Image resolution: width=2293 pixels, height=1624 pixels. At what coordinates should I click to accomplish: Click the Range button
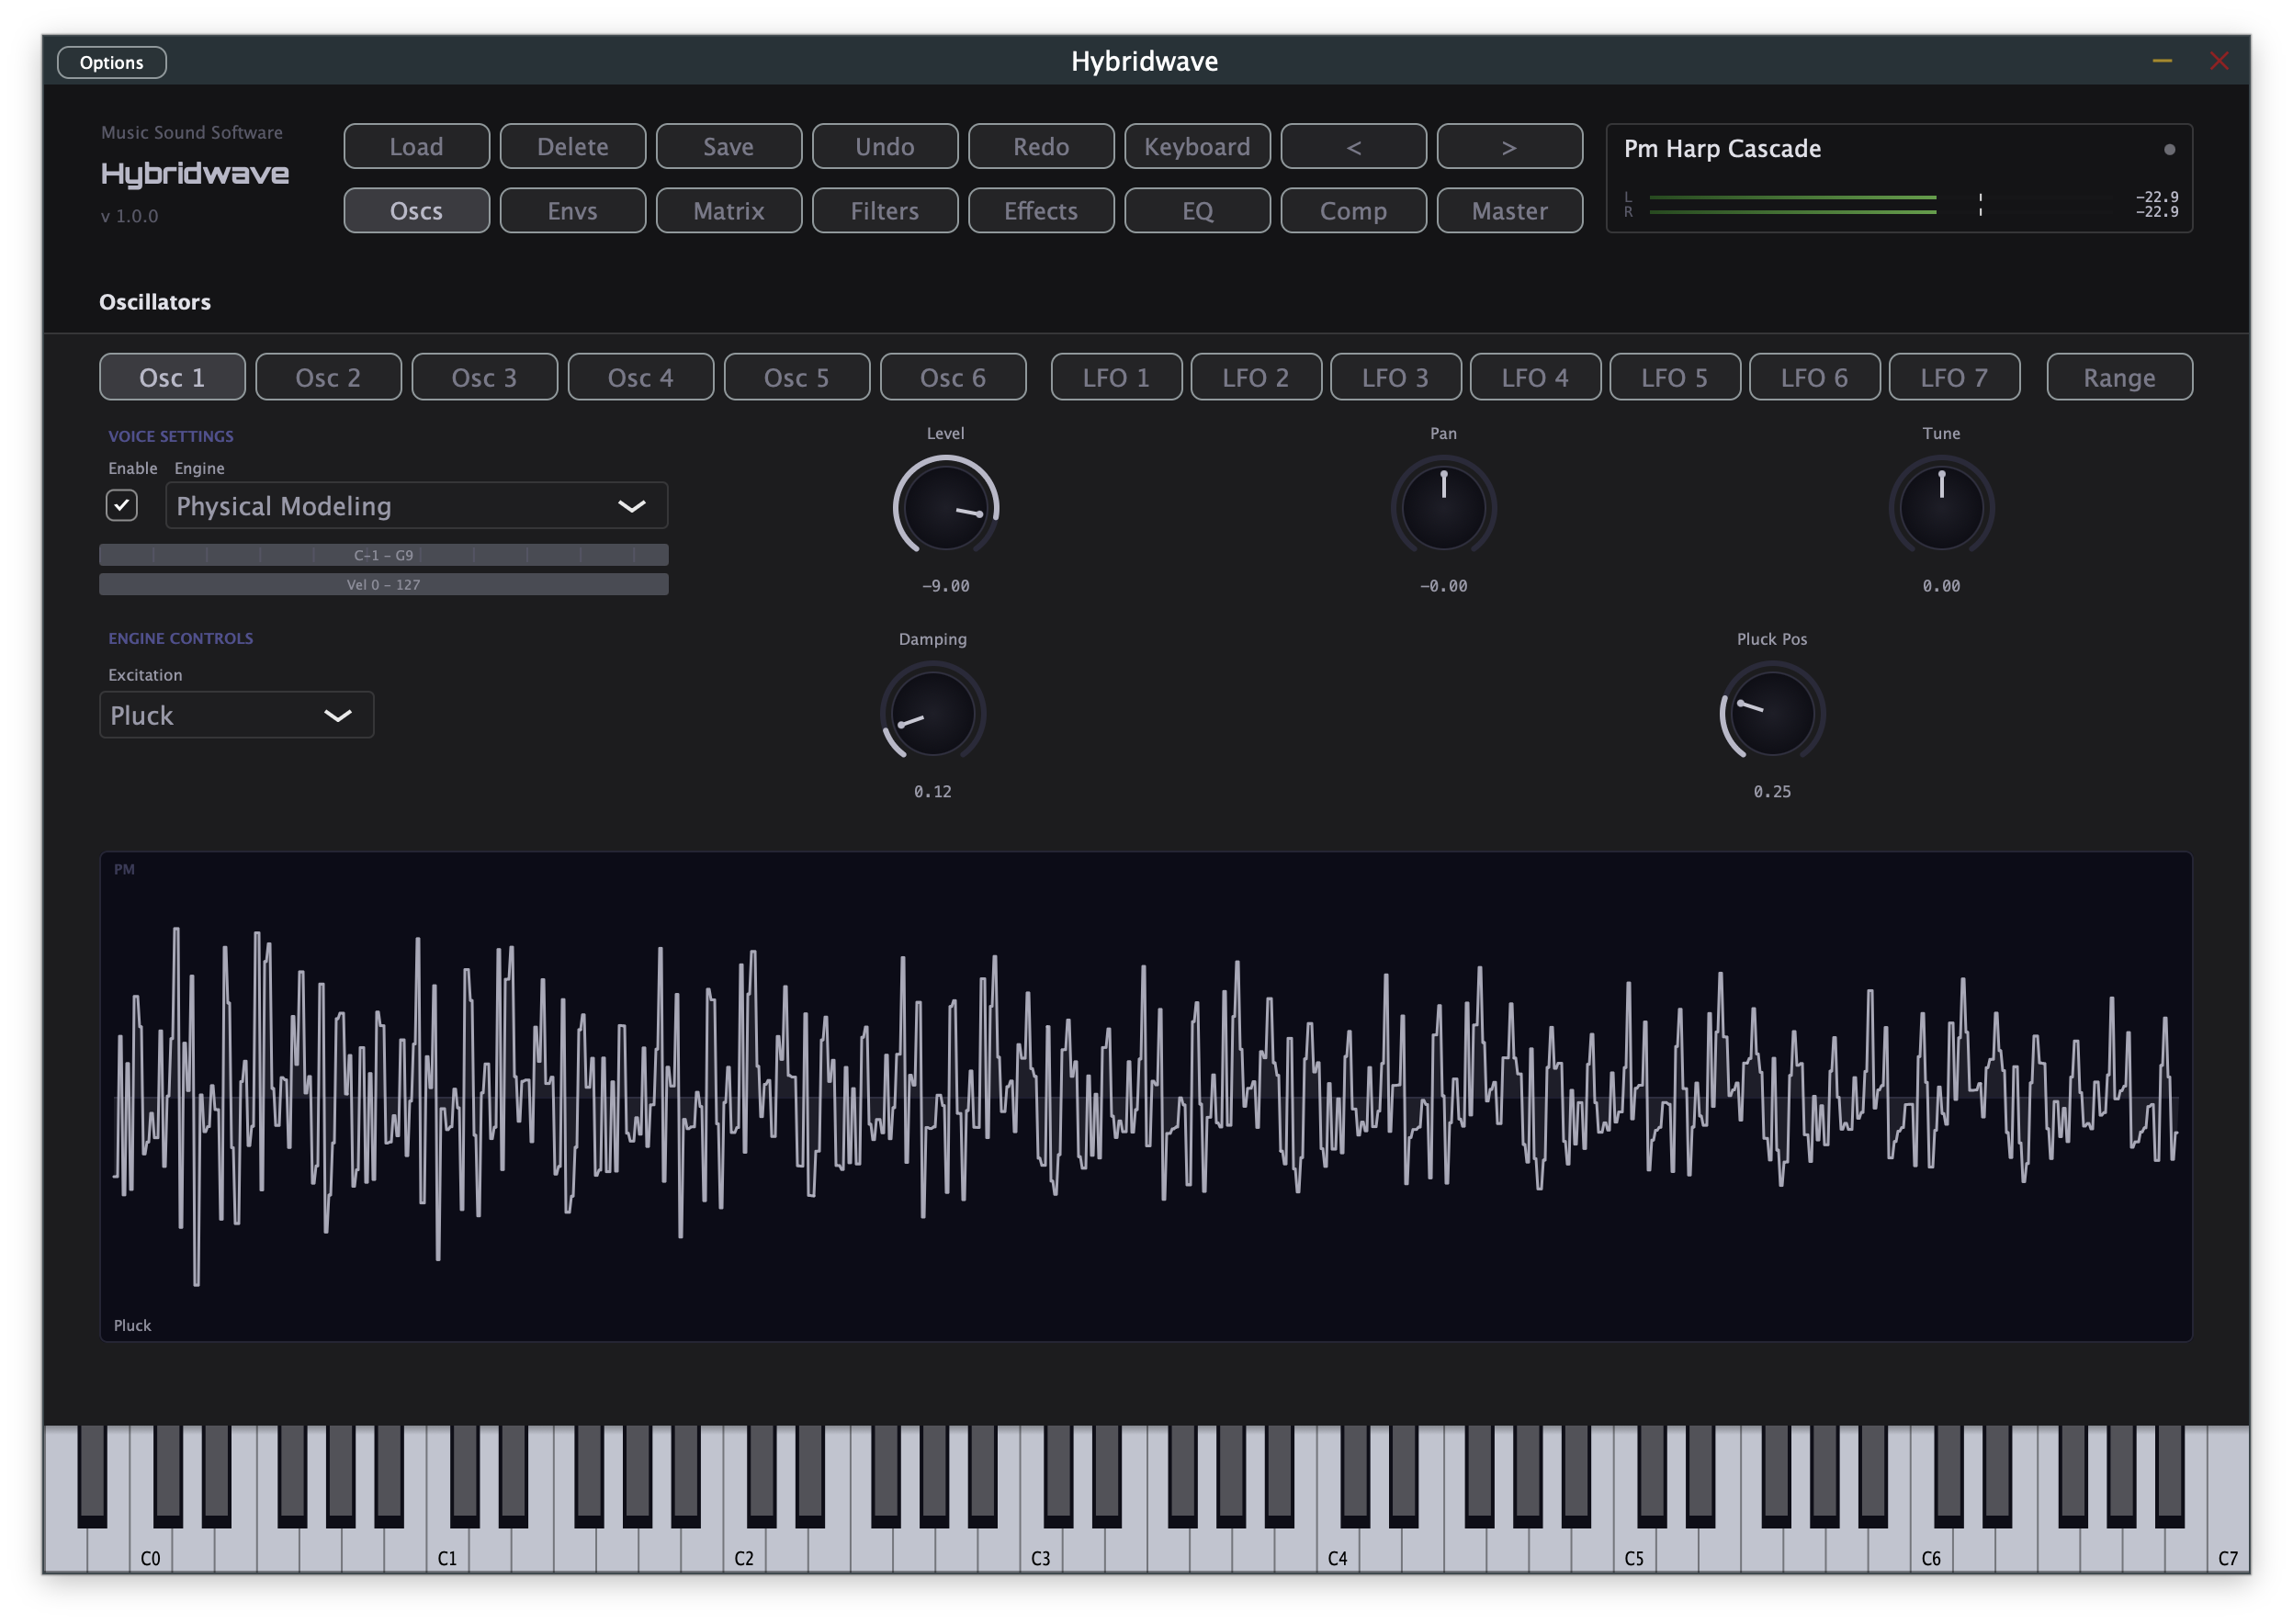2118,377
